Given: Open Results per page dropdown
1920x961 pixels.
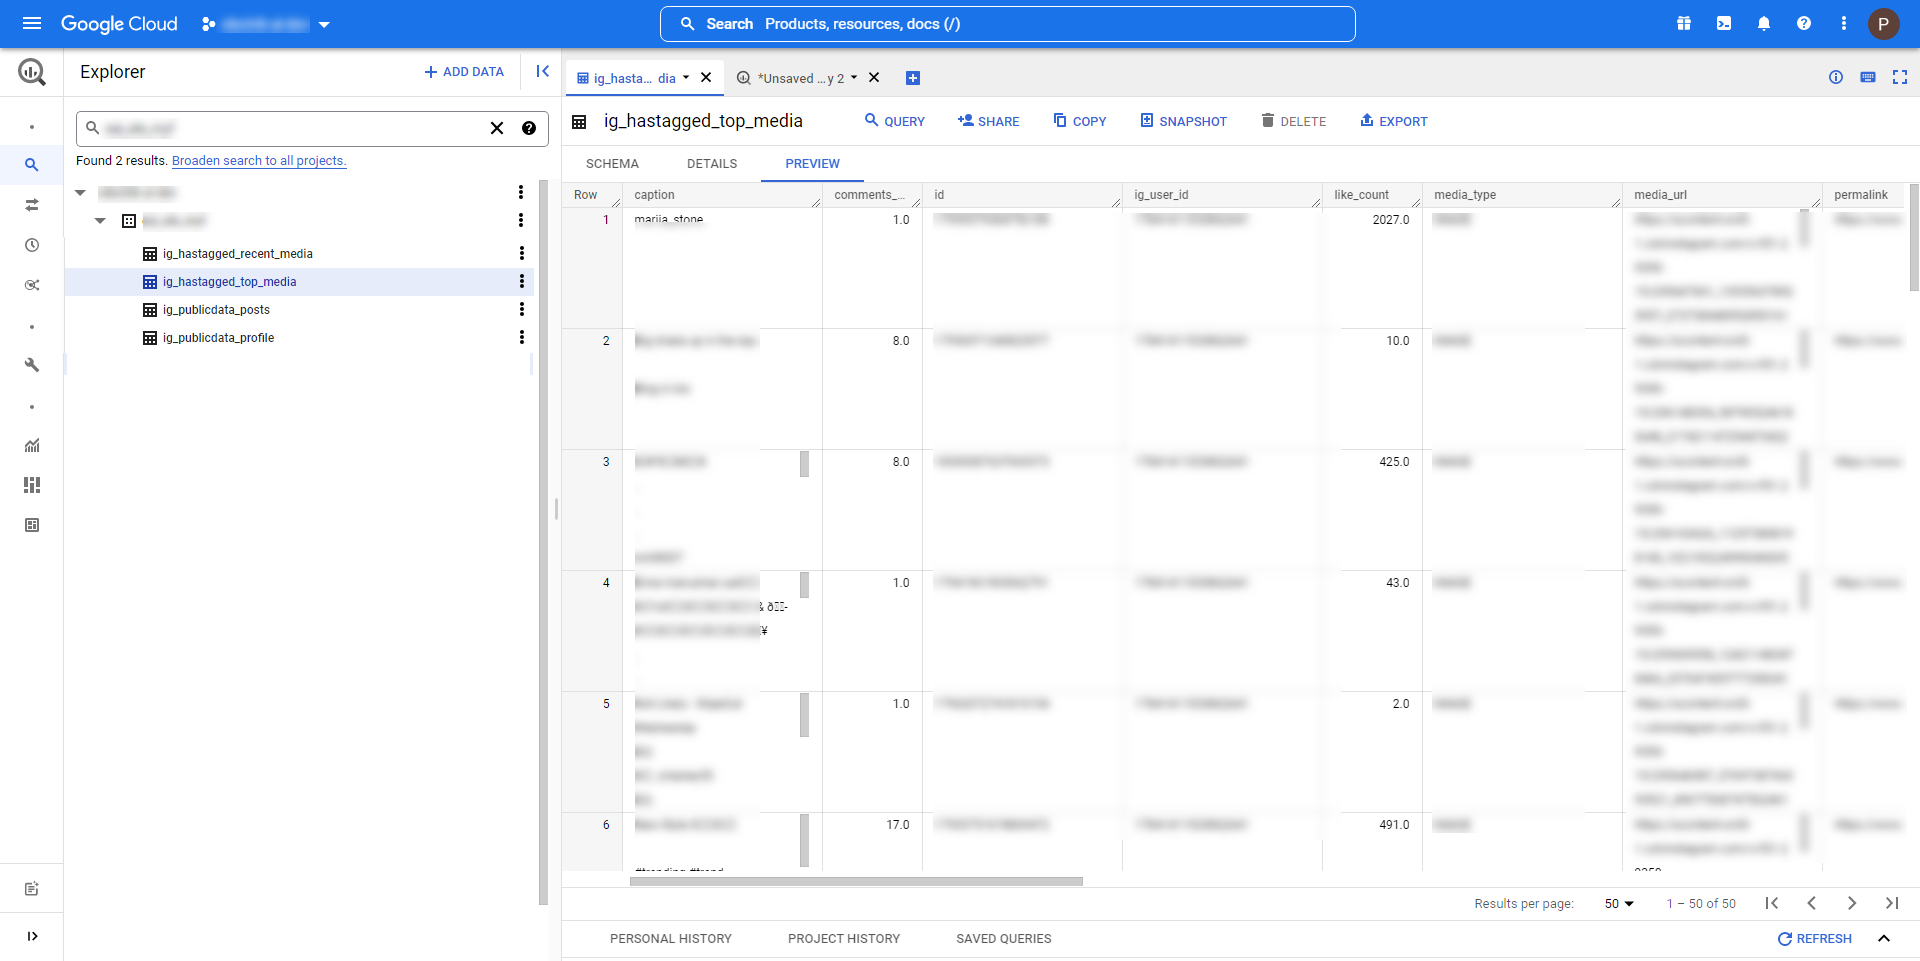Looking at the screenshot, I should tap(1618, 903).
